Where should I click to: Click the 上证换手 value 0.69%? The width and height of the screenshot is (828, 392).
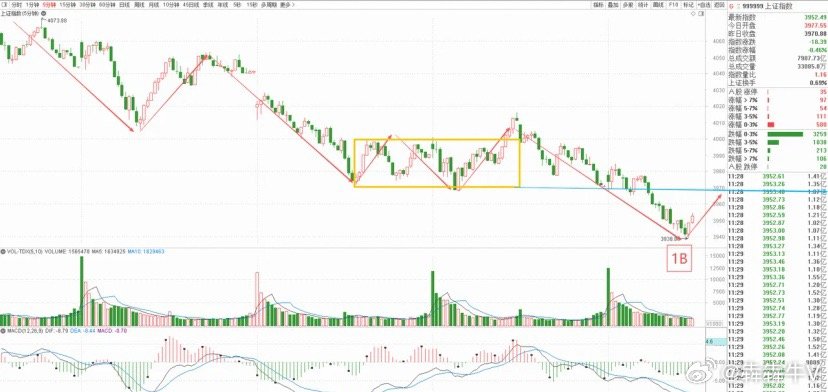point(818,83)
